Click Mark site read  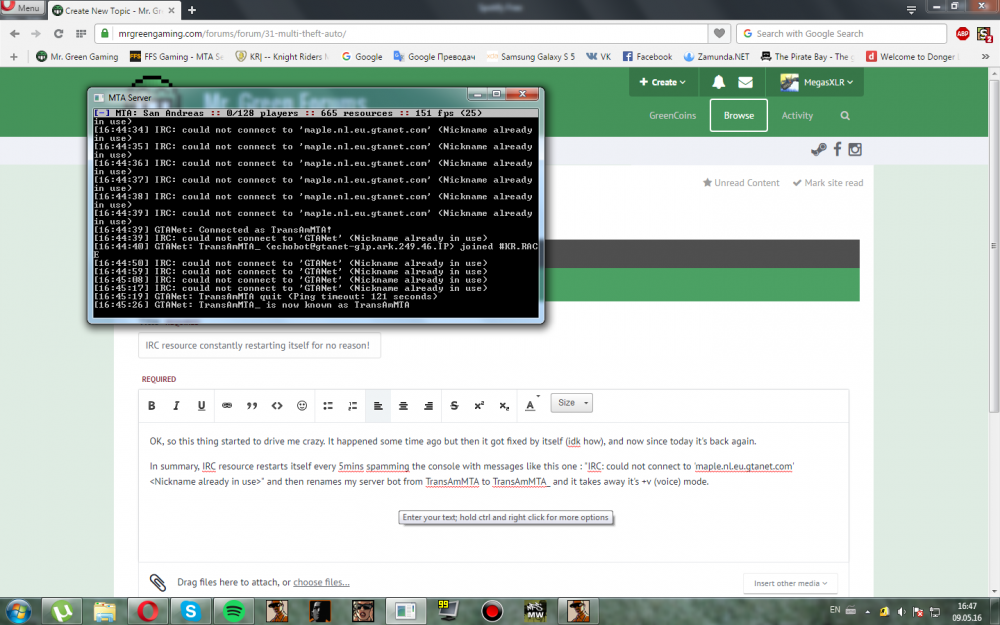coord(828,183)
